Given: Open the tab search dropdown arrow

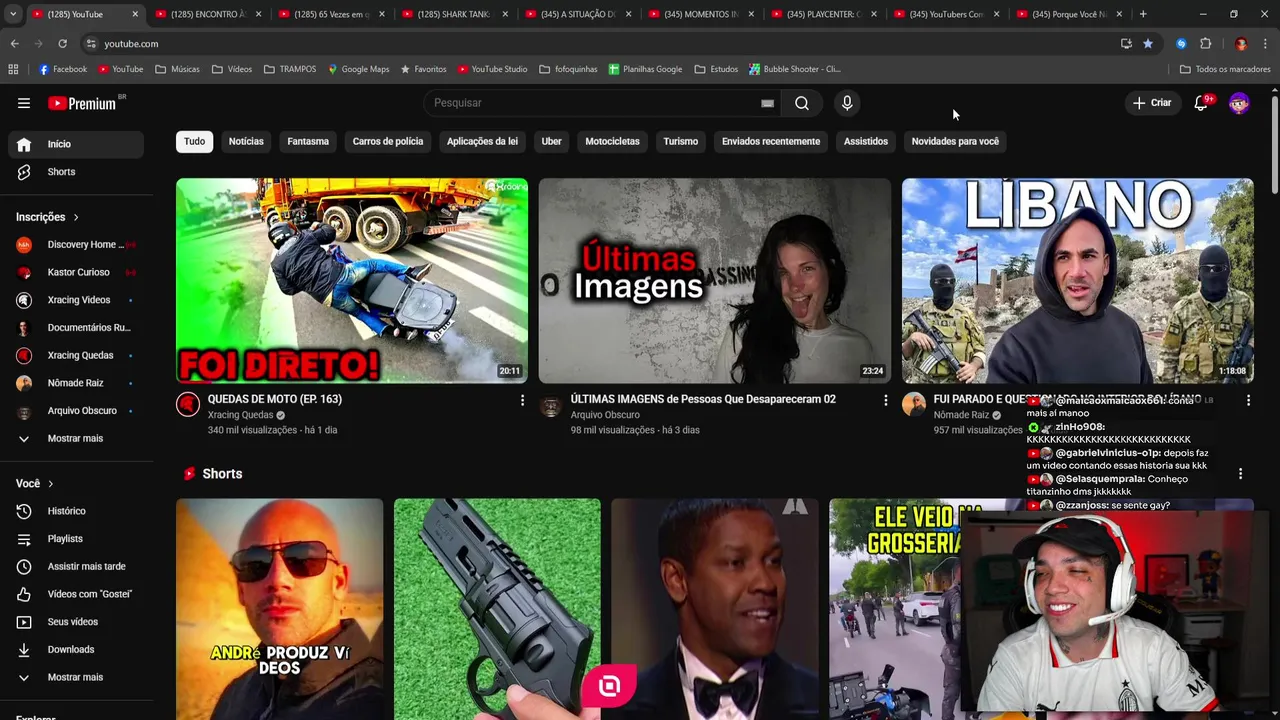Looking at the screenshot, I should click(x=13, y=14).
